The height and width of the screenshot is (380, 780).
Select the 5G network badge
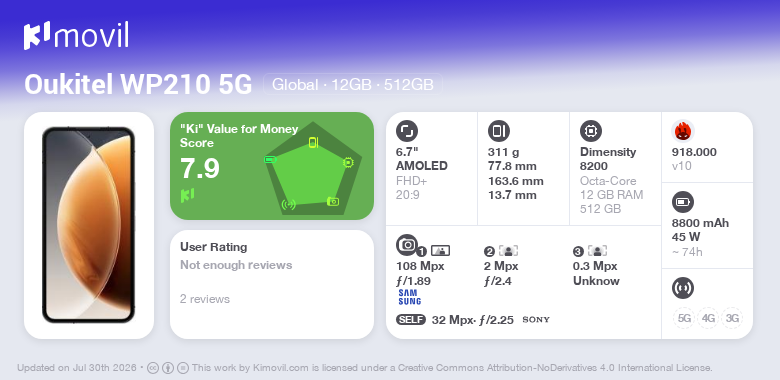click(x=684, y=318)
